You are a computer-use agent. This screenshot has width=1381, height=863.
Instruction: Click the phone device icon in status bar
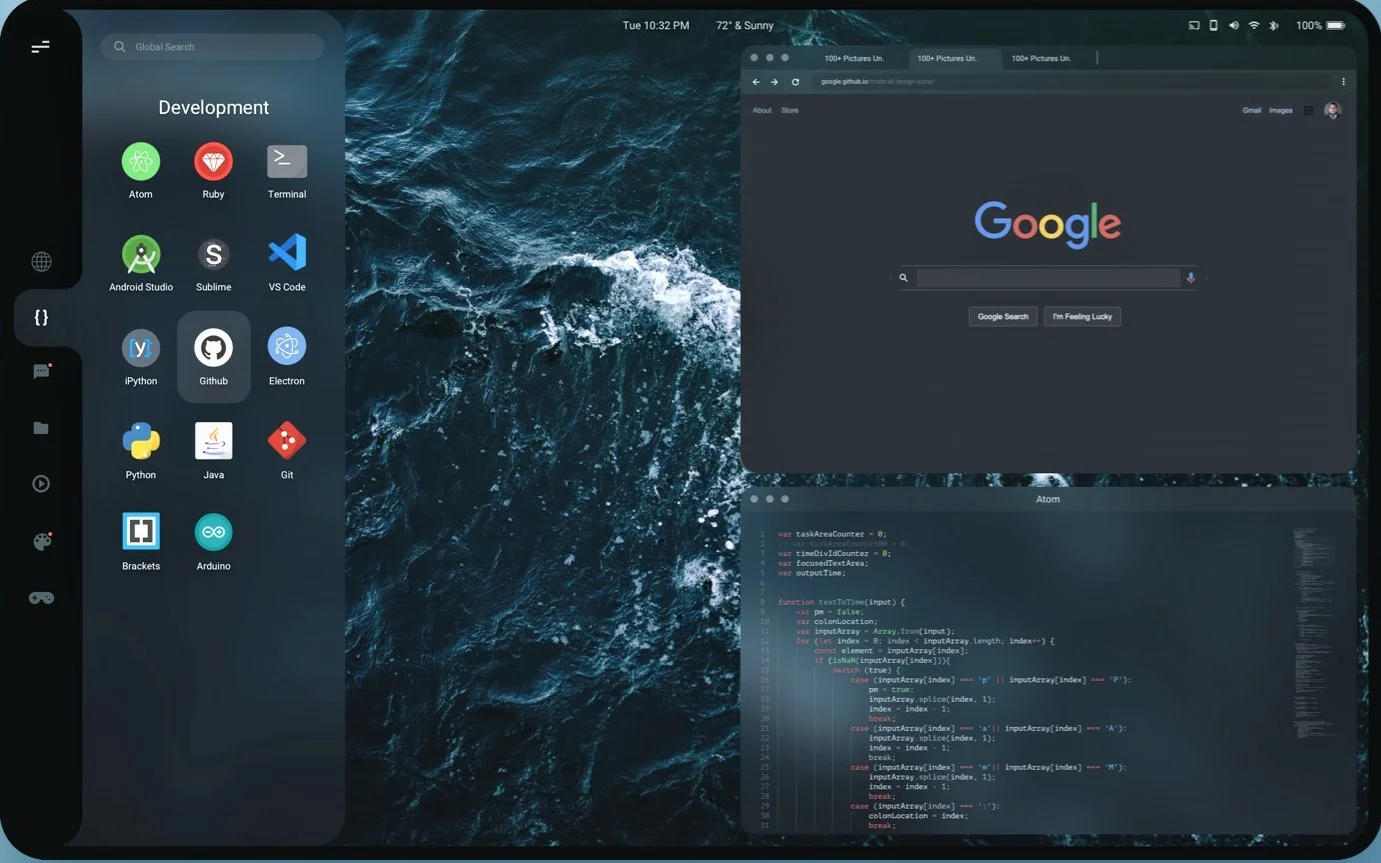click(x=1214, y=25)
